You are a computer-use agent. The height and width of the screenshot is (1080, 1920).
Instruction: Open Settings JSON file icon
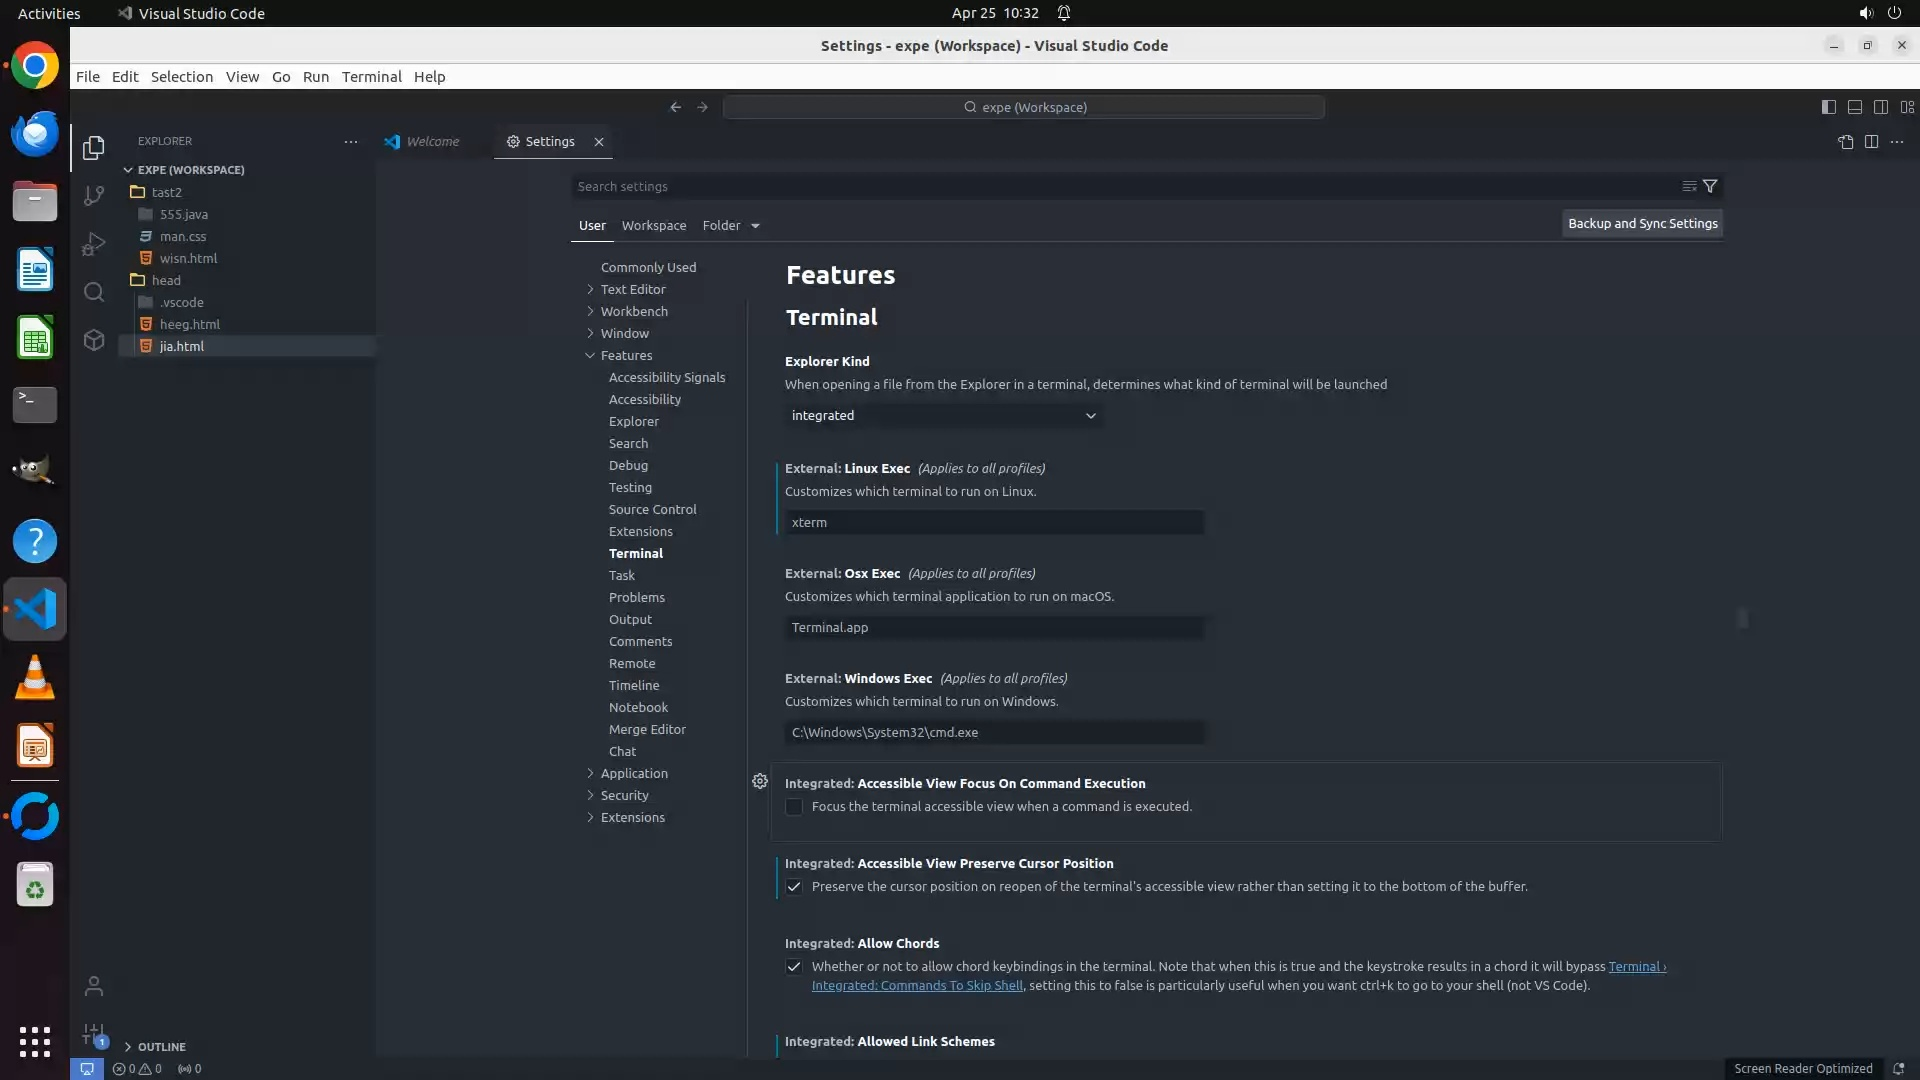pos(1845,142)
